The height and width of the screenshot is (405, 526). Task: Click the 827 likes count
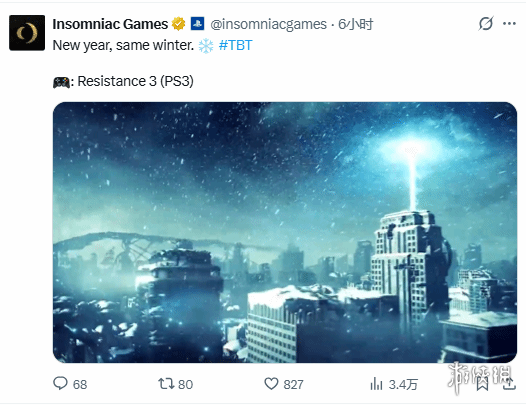pyautogui.click(x=294, y=385)
